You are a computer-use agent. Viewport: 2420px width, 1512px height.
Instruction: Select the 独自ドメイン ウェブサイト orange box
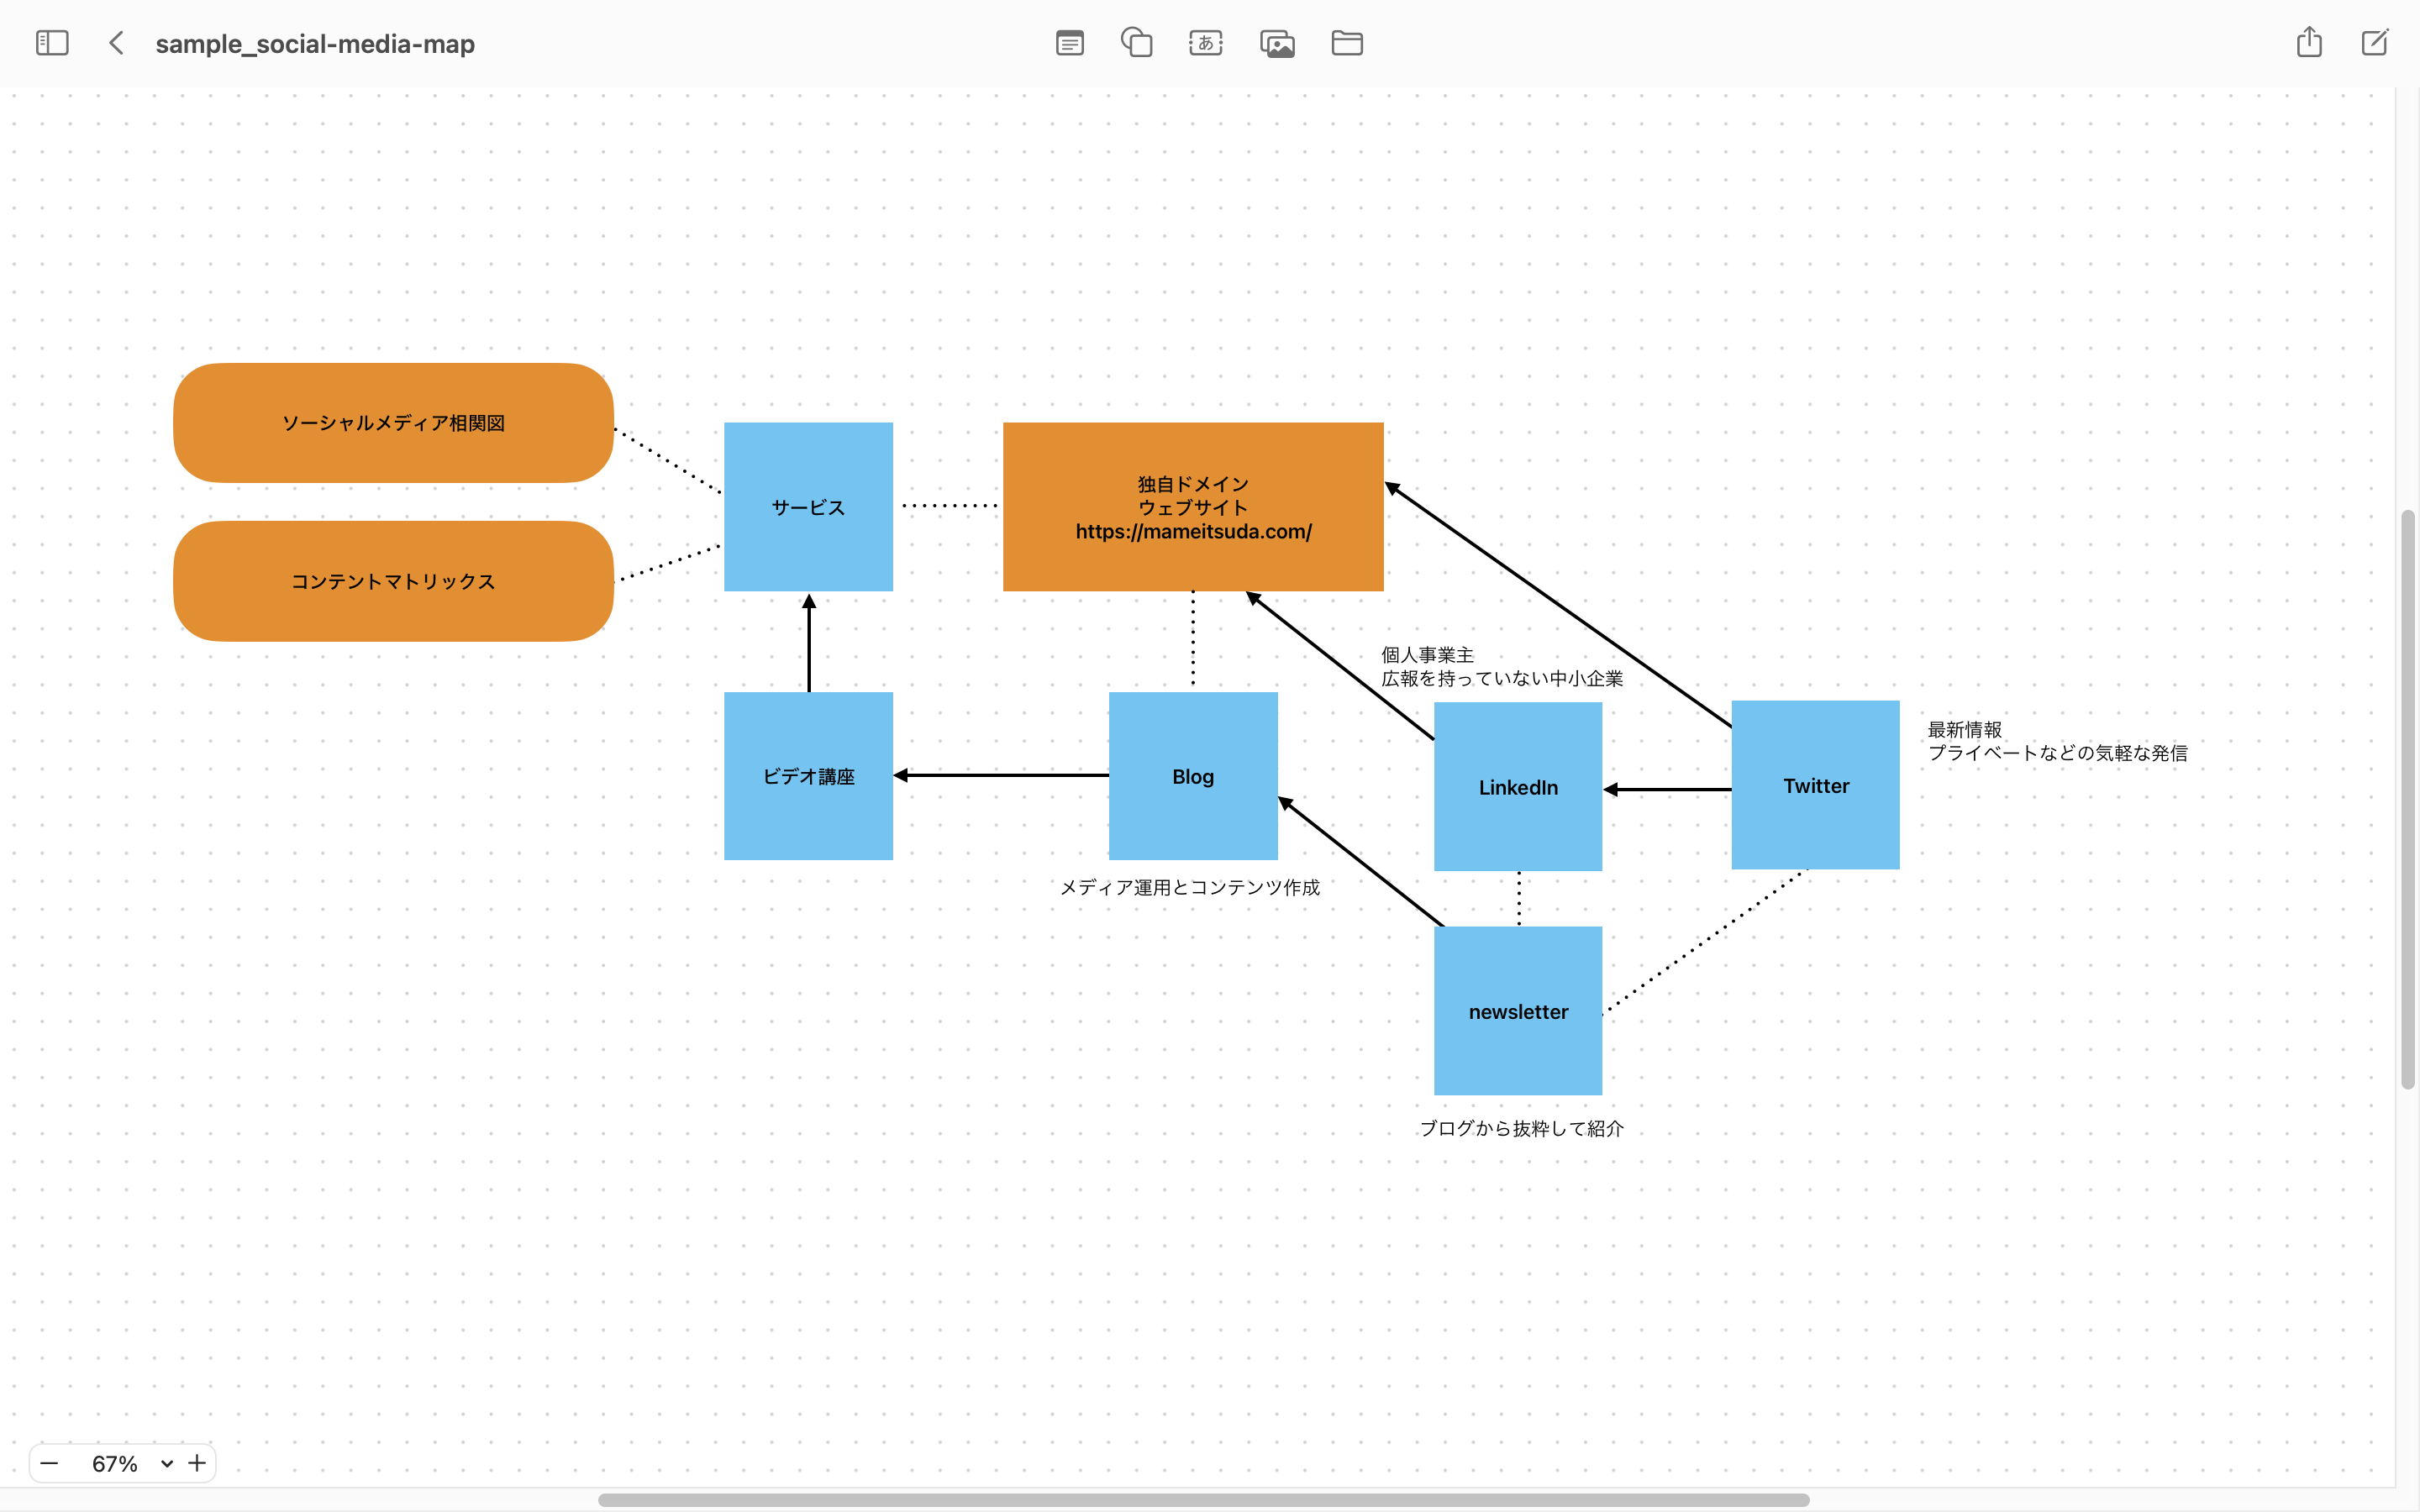(1193, 507)
